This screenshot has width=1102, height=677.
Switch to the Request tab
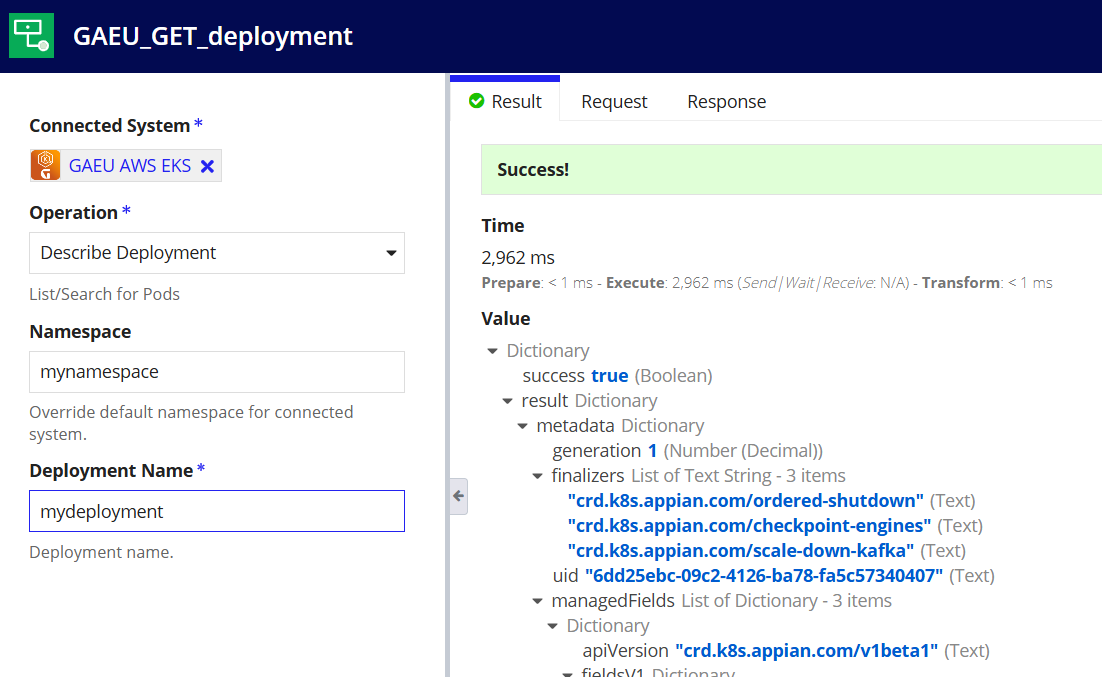[x=614, y=102]
